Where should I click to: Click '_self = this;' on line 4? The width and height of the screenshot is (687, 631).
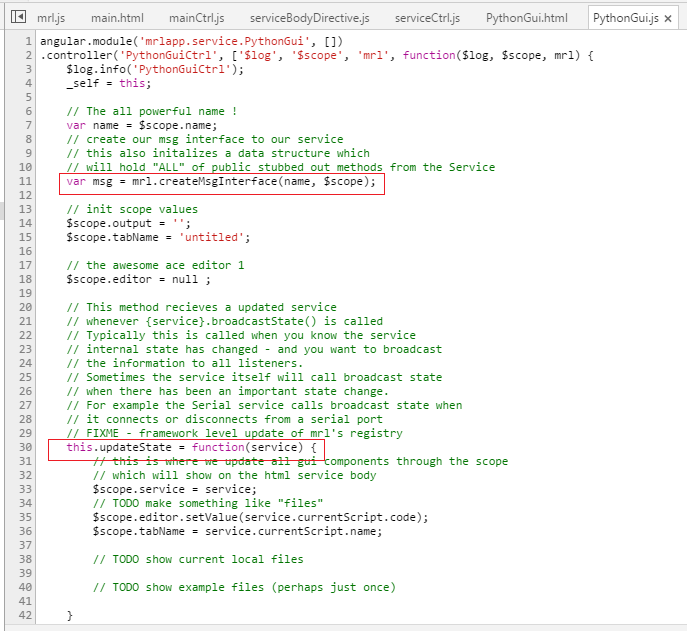pyautogui.click(x=109, y=83)
